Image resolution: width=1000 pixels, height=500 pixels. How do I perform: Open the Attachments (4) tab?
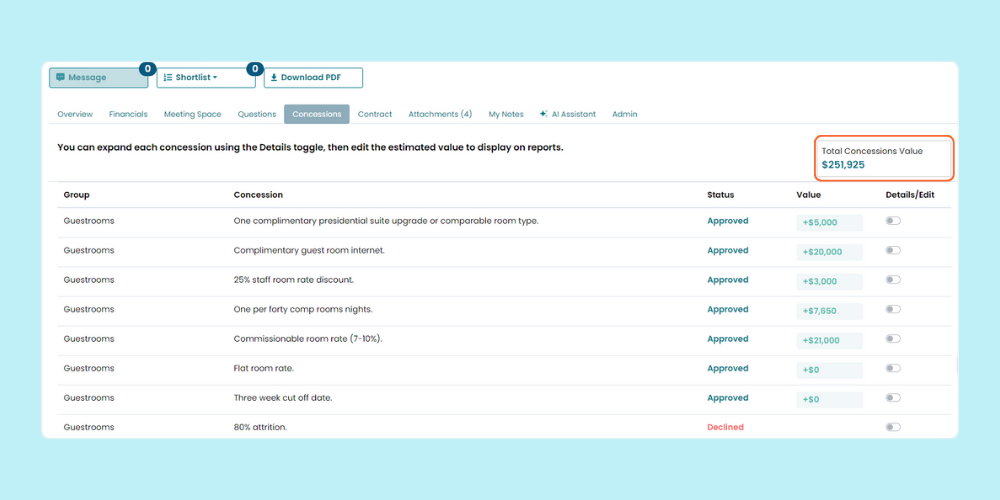(440, 114)
